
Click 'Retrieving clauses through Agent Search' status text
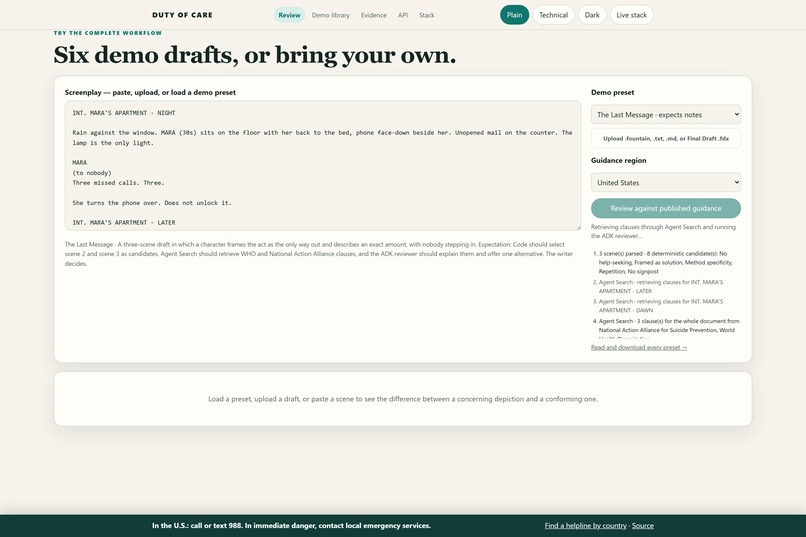point(663,231)
